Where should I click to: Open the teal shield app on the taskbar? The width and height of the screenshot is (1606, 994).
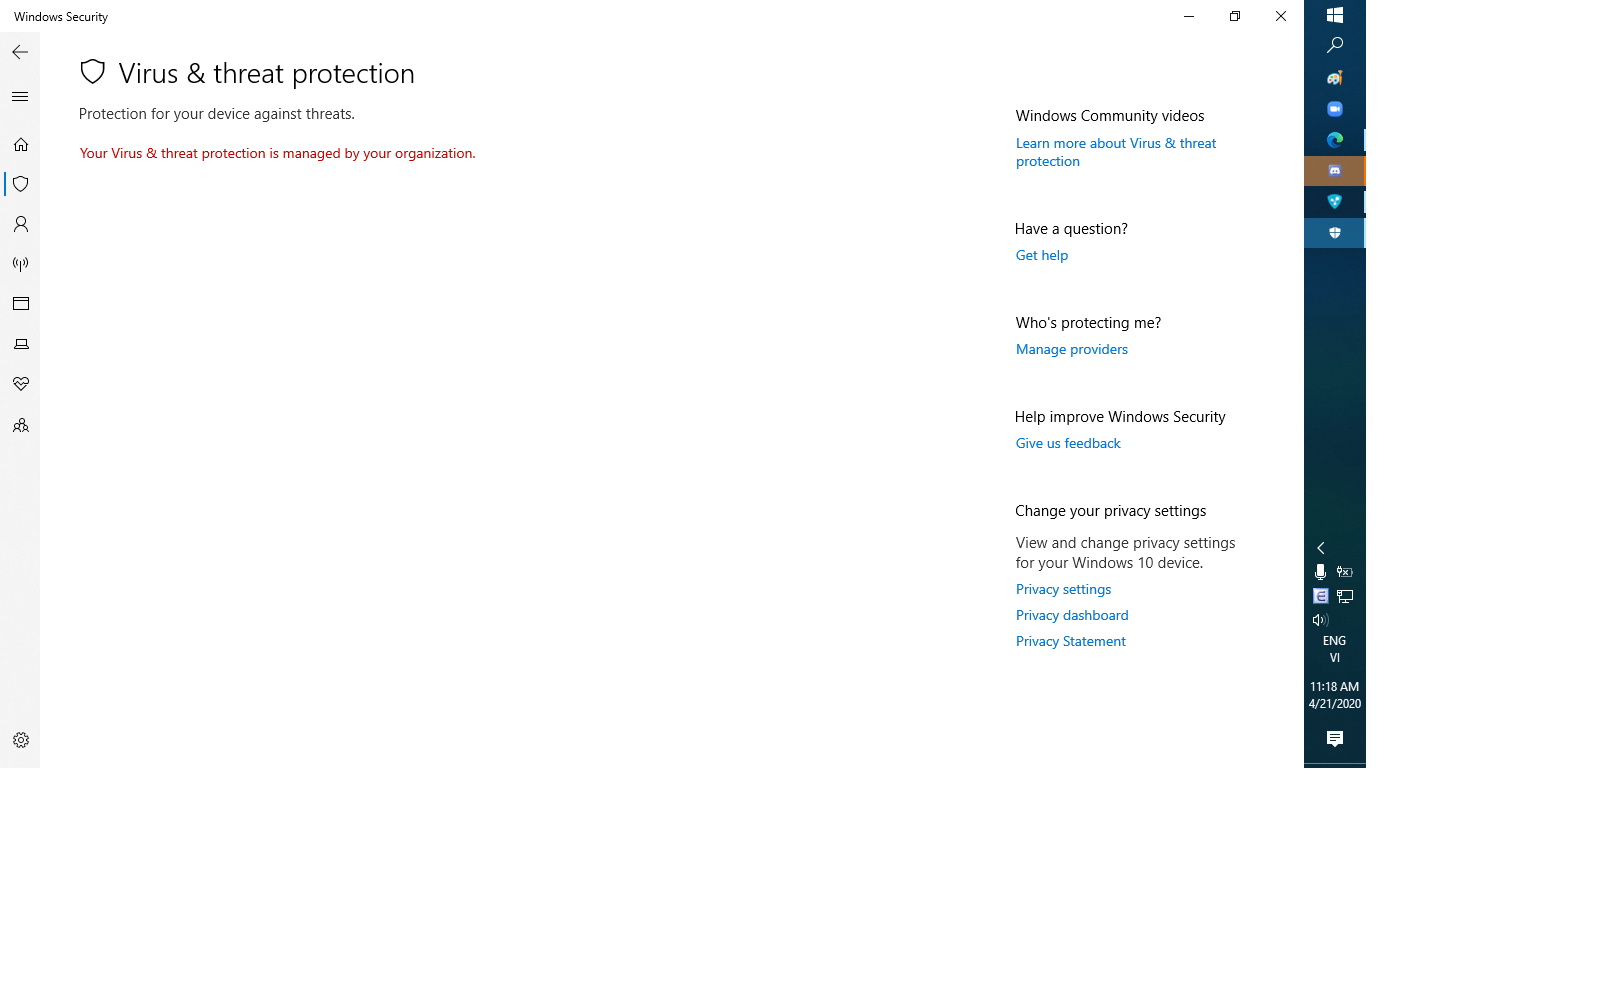(1334, 202)
